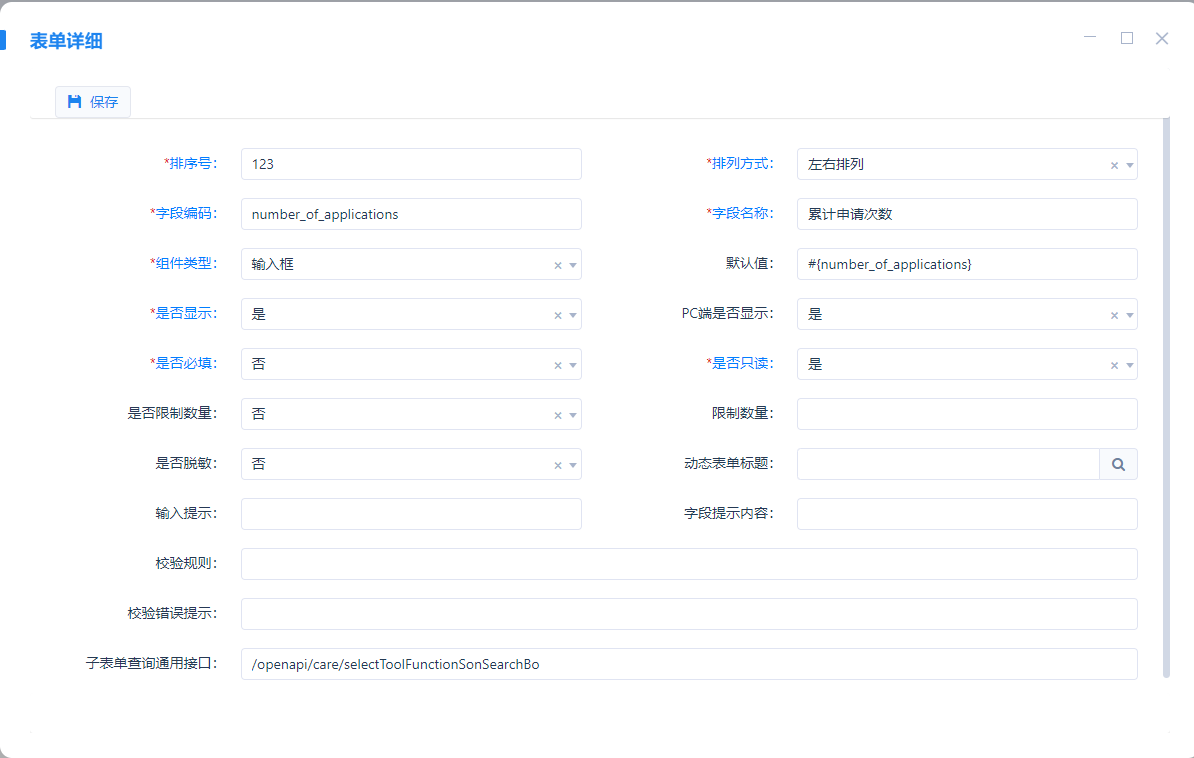Image resolution: width=1194 pixels, height=758 pixels.
Task: Click the 保存 button with disk icon
Action: 93,102
